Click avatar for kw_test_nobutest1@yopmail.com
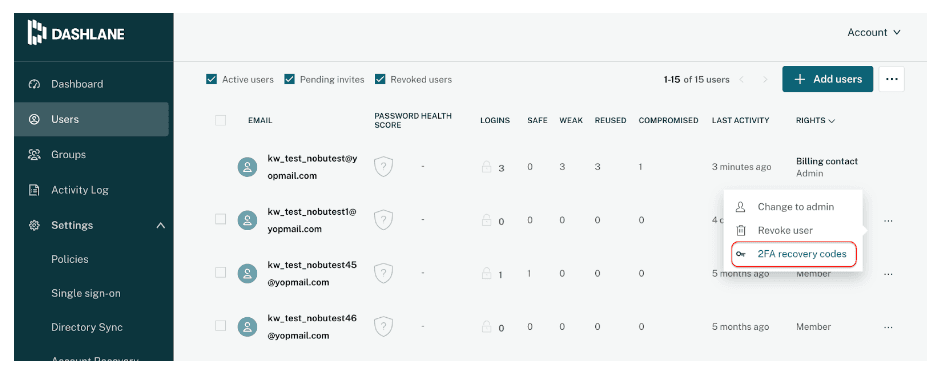The width and height of the screenshot is (944, 370). click(247, 220)
